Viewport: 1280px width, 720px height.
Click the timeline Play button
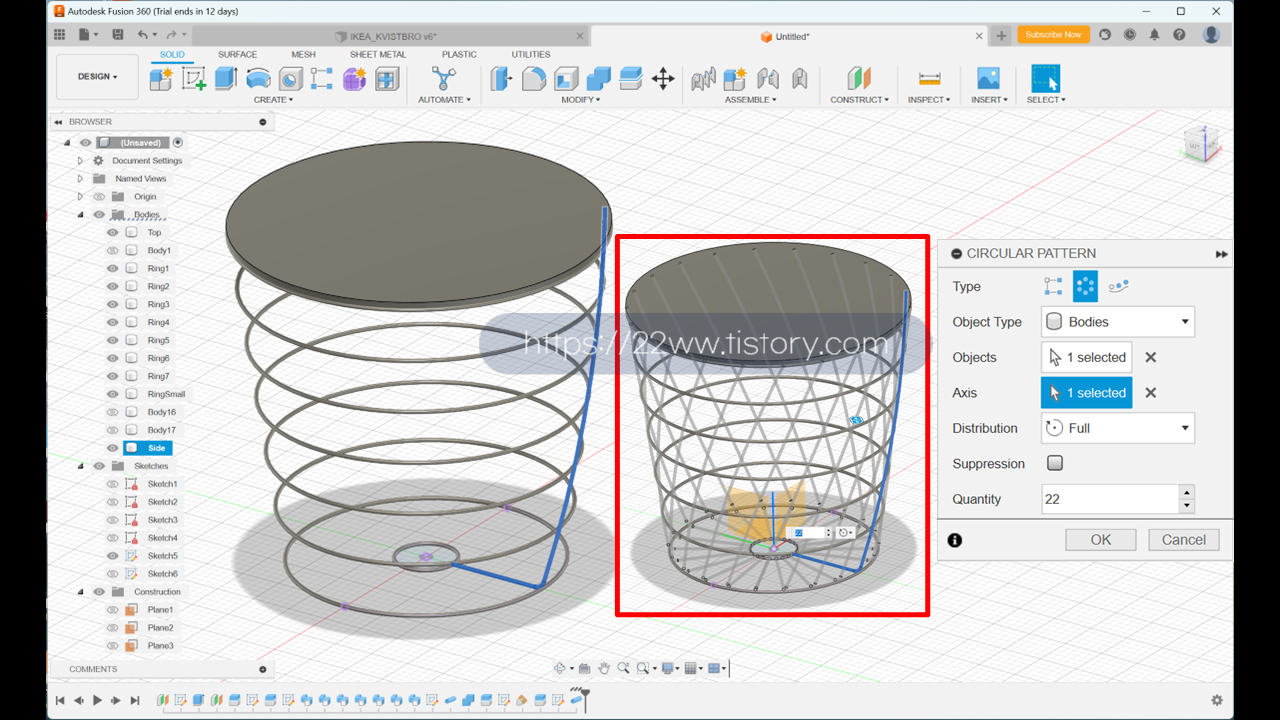(97, 701)
